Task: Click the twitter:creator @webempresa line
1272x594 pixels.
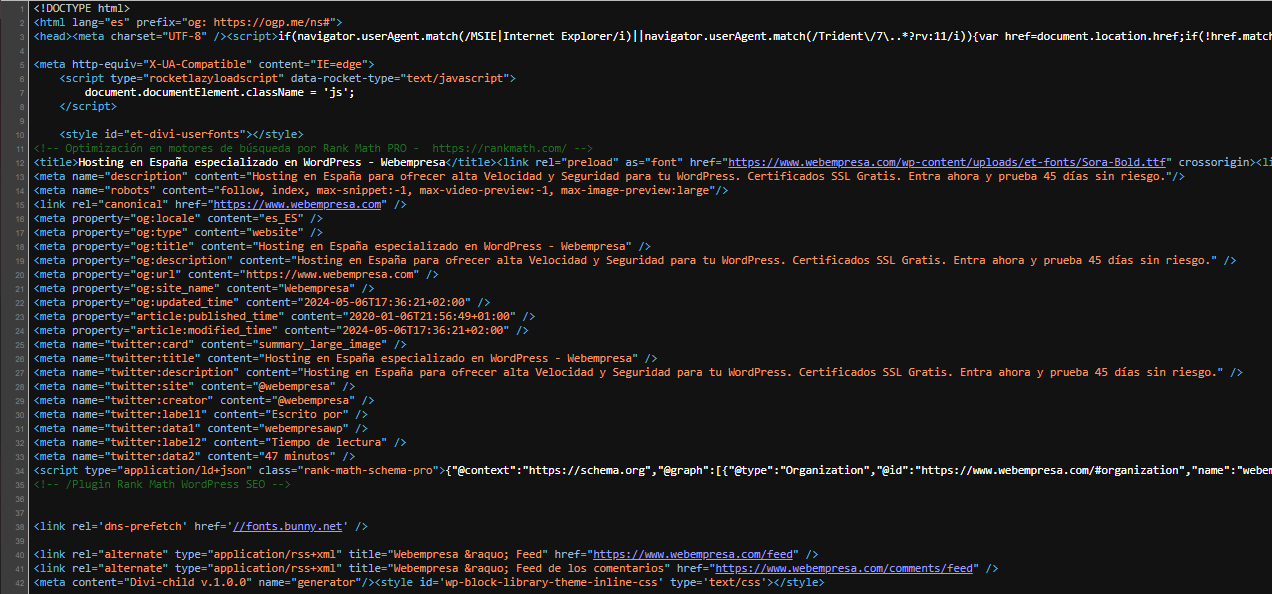Action: 204,400
